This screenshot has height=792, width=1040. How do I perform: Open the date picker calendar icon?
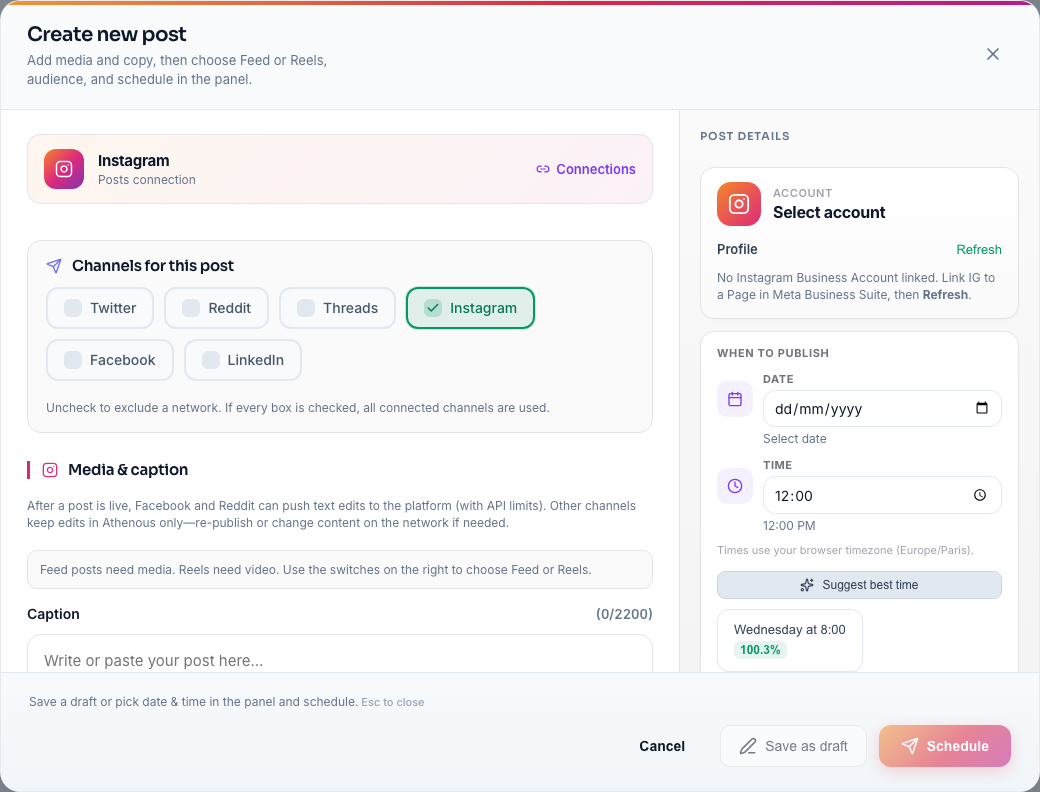[x=981, y=408]
